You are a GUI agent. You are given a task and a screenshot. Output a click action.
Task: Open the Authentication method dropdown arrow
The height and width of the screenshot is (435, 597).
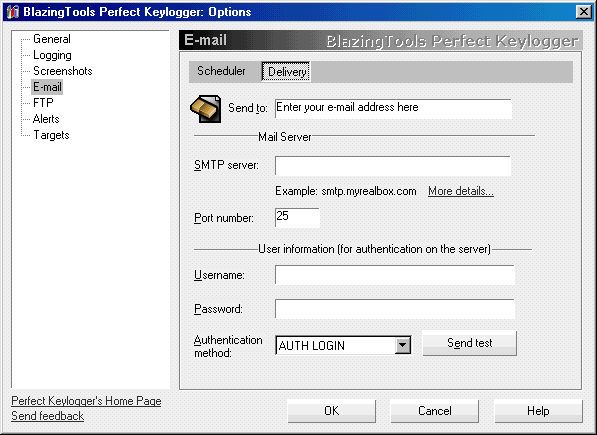[402, 345]
